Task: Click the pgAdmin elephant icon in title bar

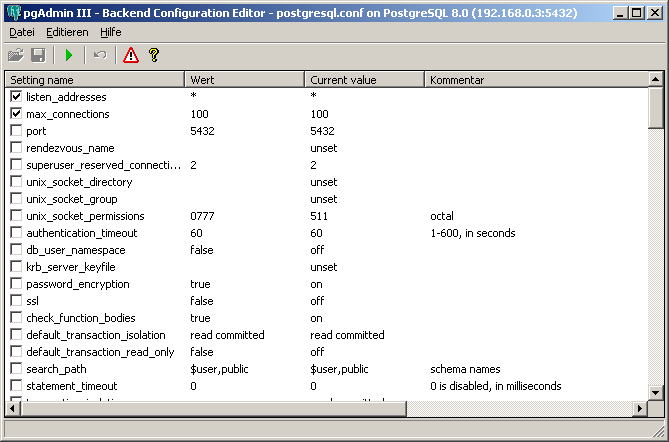Action: tap(13, 12)
